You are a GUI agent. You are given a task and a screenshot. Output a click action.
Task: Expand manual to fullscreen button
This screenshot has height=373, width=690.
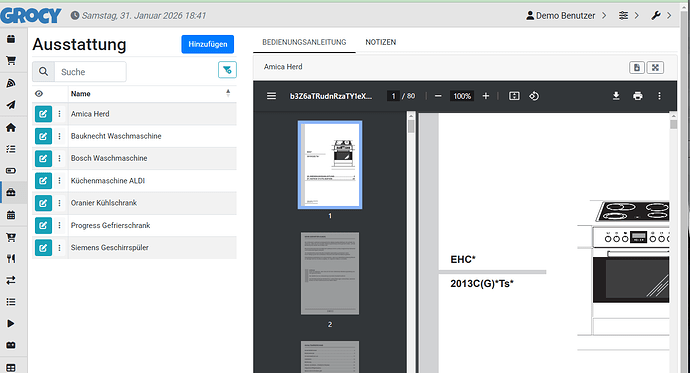point(655,67)
